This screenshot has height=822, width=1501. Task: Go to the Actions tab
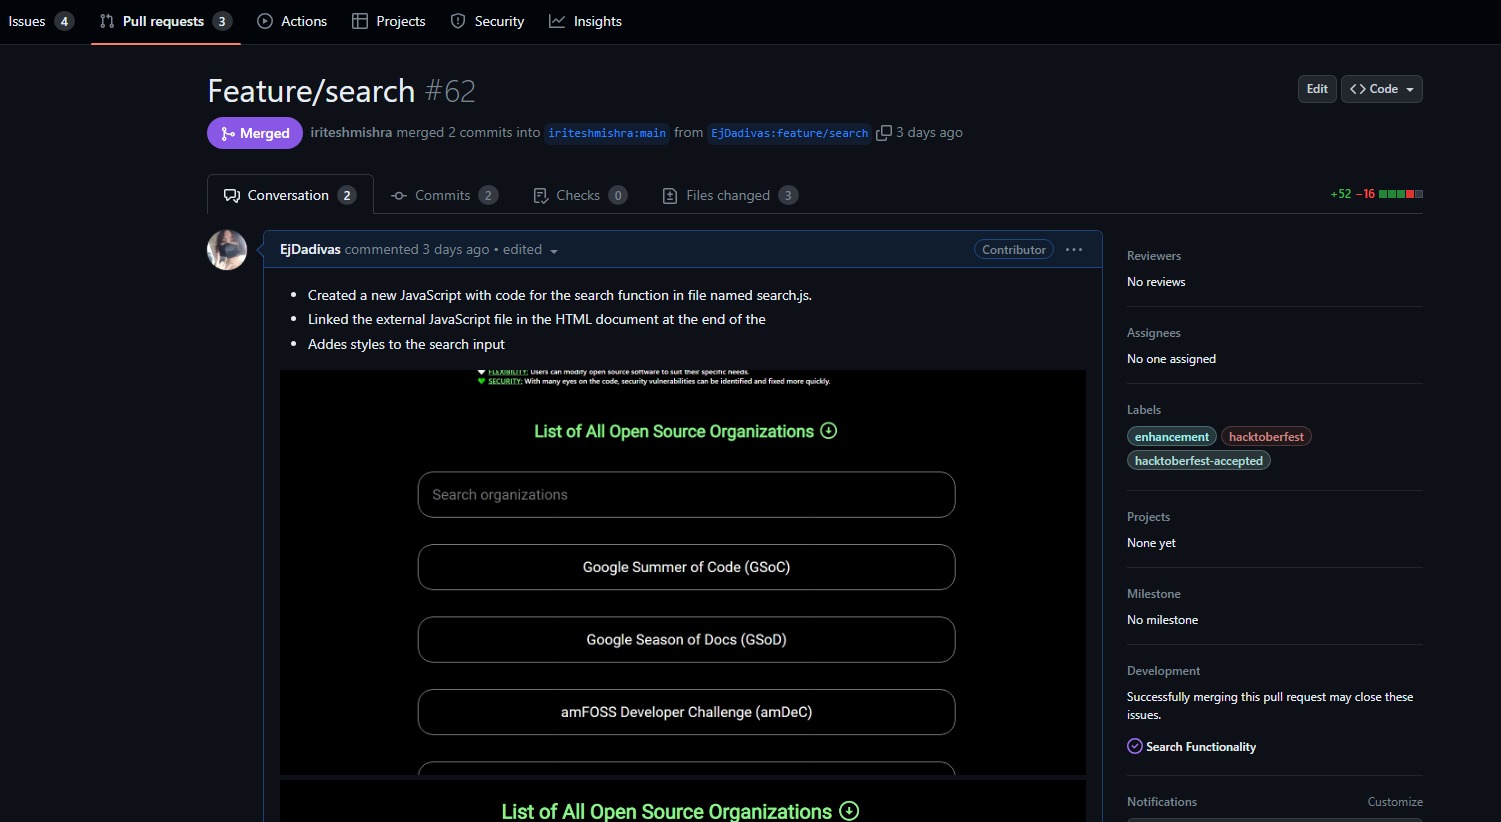coord(292,21)
